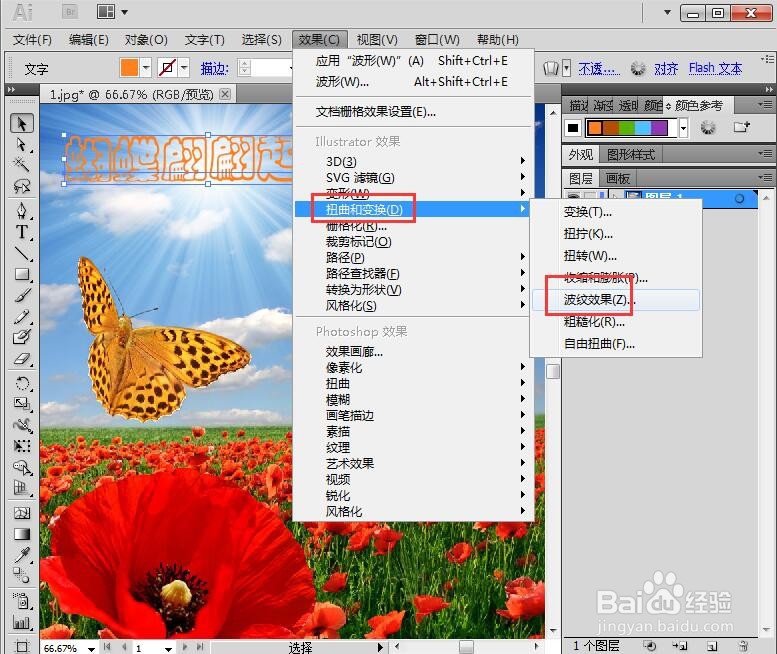Screen dimensions: 777x654
Task: Click the create new layer icon
Action: click(712, 646)
